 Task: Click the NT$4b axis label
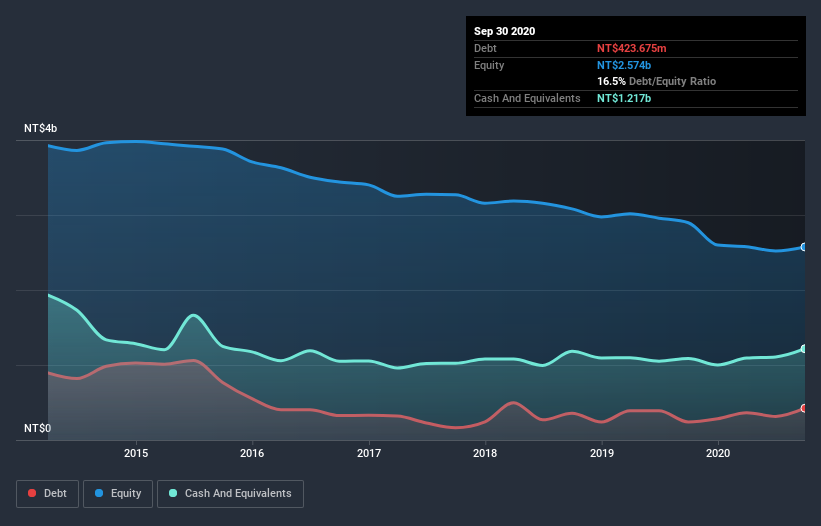point(41,128)
